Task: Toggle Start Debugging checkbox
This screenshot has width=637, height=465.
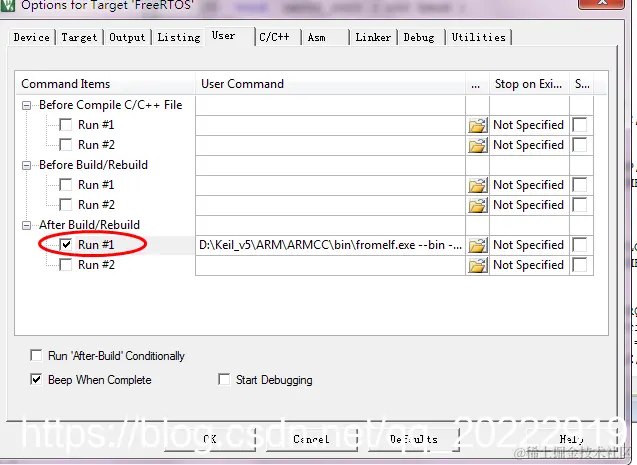Action: click(224, 379)
